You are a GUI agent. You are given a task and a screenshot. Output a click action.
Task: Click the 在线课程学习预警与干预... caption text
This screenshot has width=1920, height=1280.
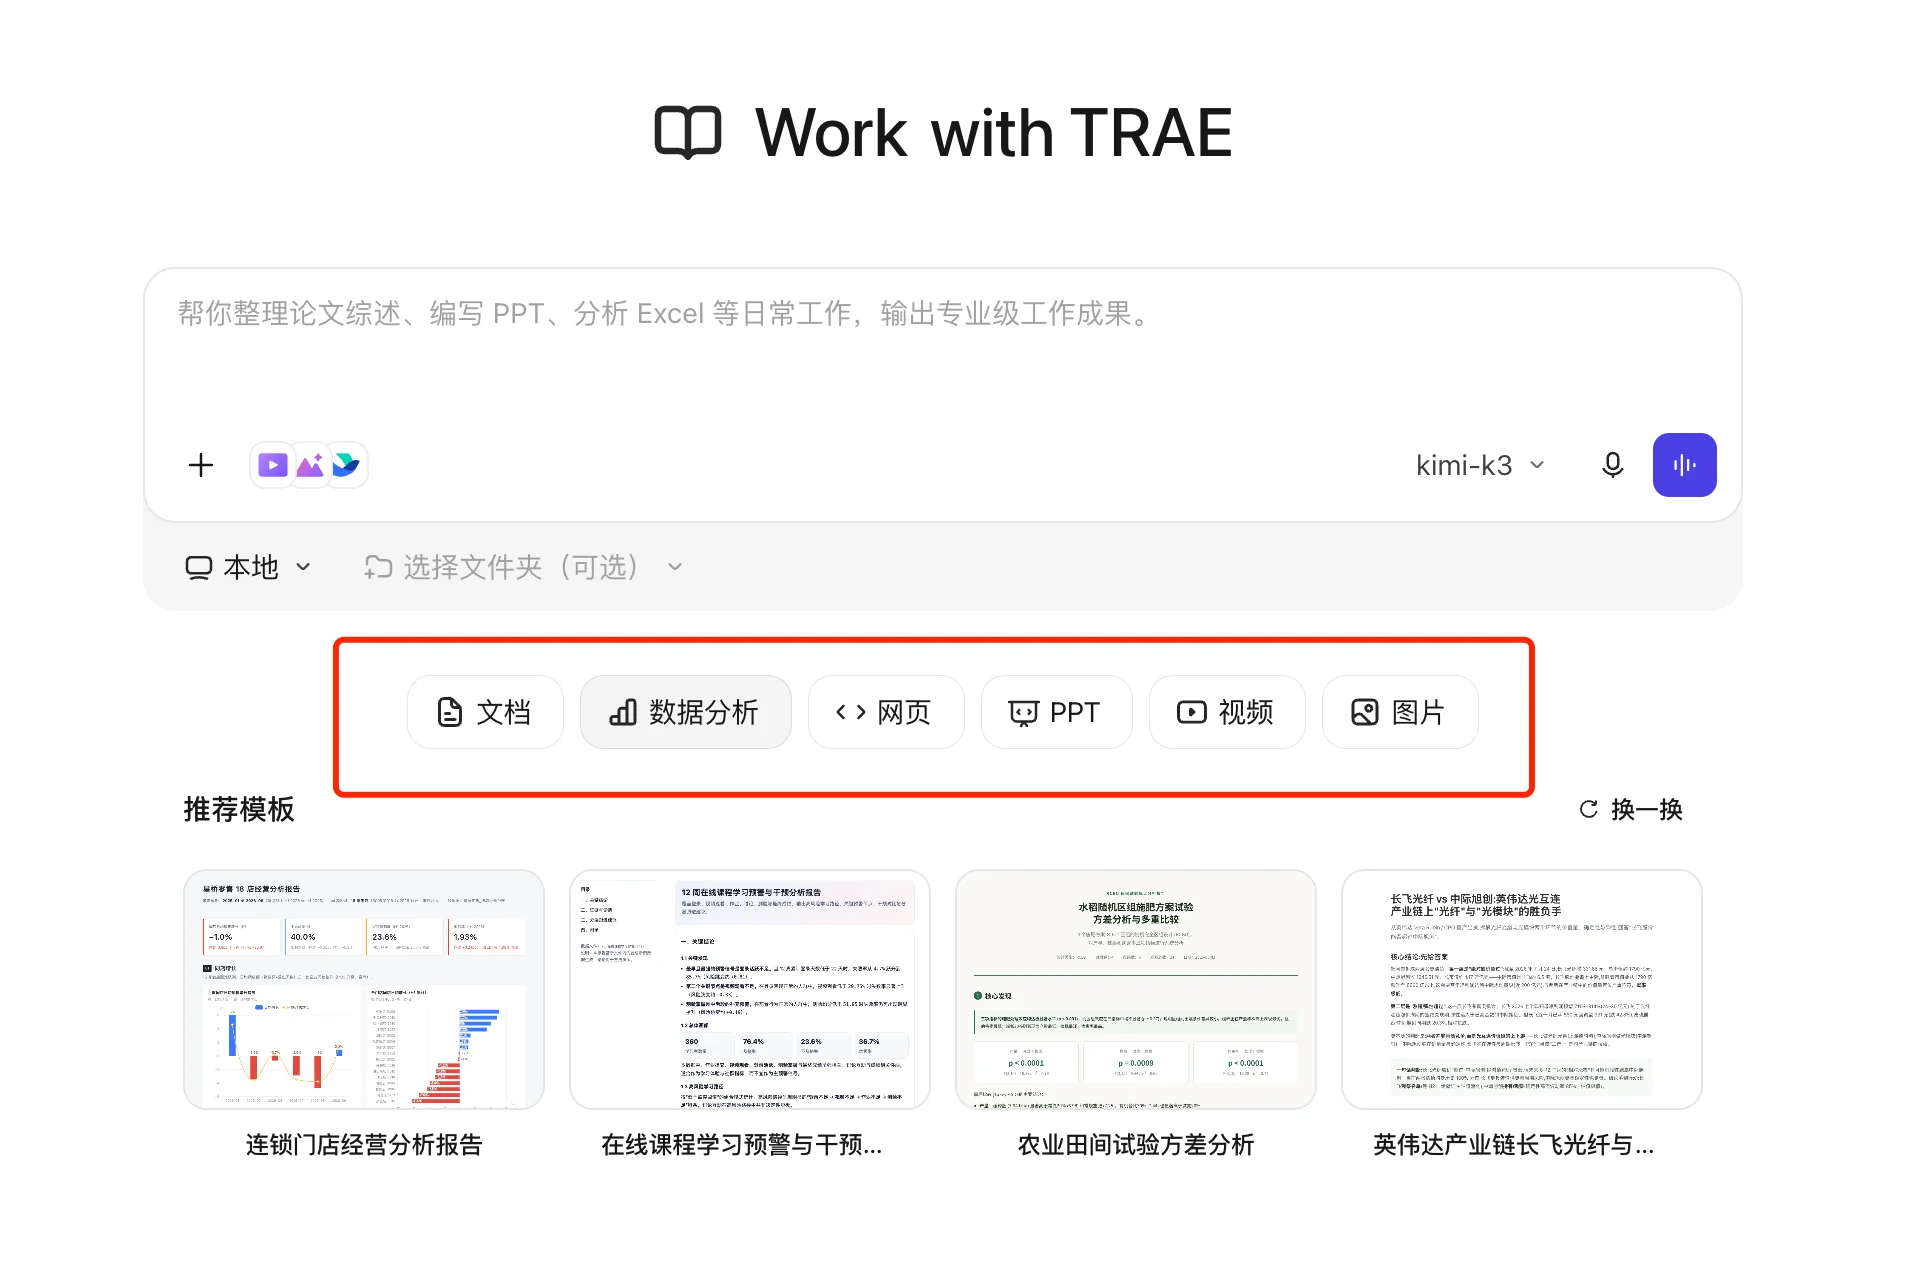pyautogui.click(x=741, y=1145)
